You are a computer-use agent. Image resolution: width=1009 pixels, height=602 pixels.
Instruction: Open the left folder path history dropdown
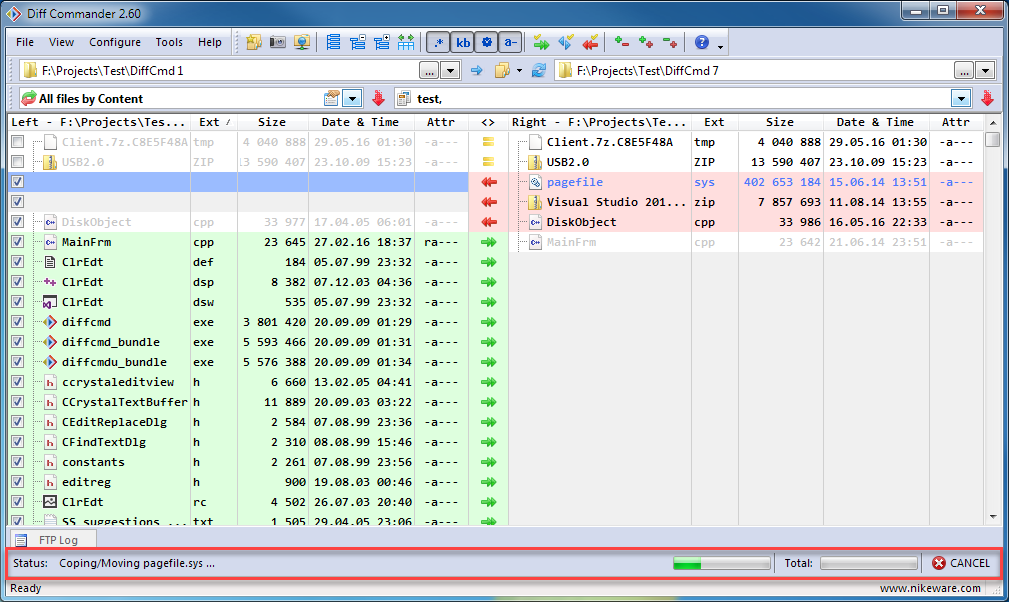point(450,70)
